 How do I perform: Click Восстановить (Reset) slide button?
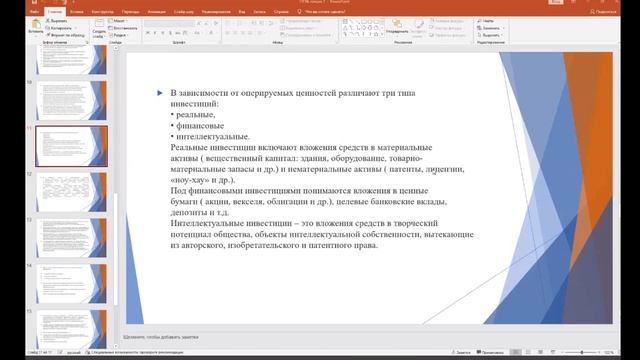pos(123,28)
